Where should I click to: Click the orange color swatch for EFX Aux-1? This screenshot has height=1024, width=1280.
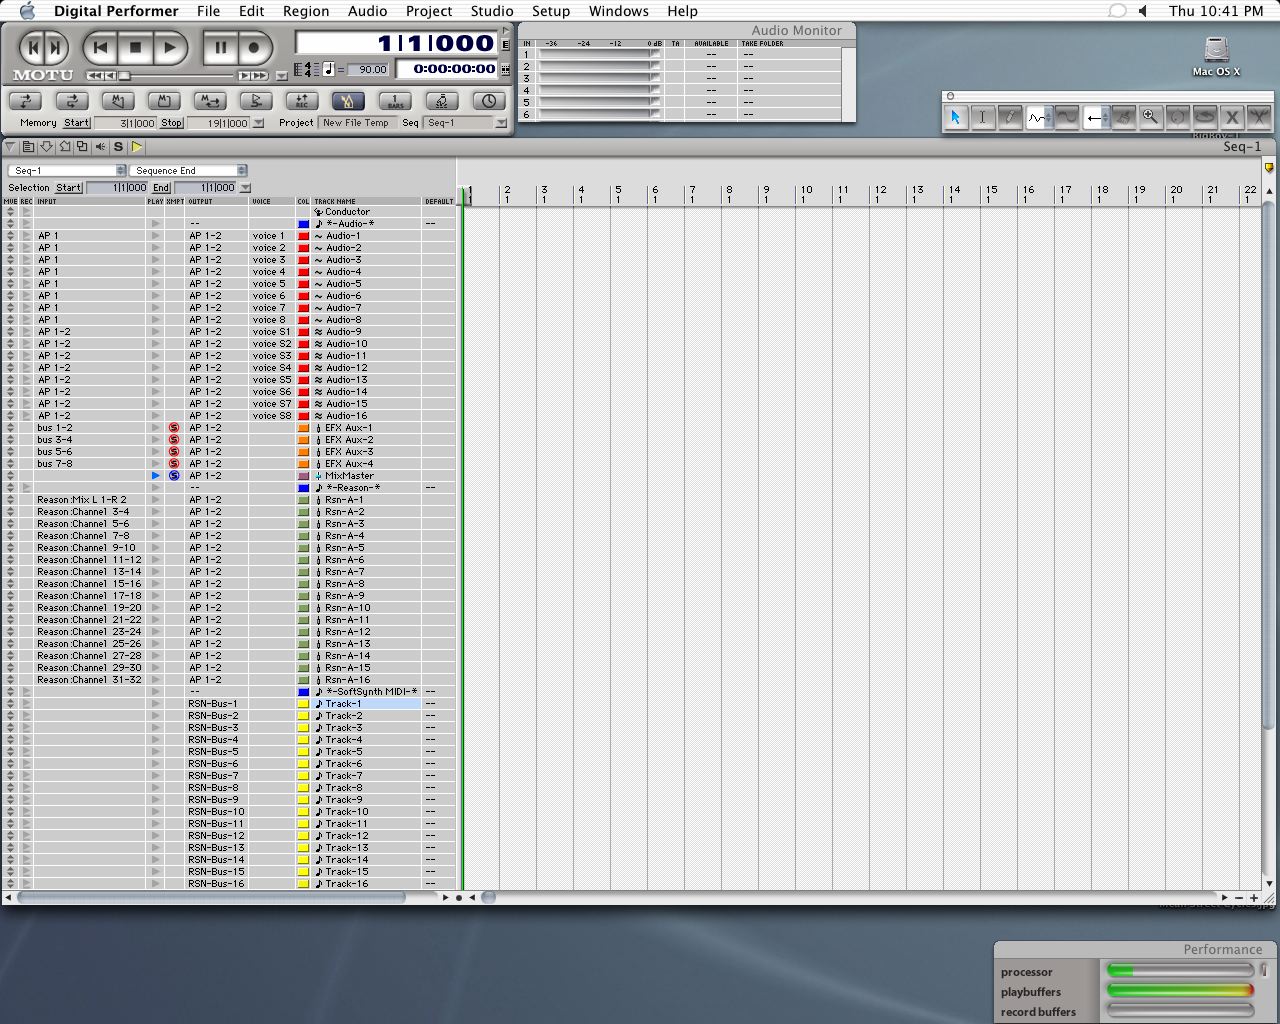(303, 428)
